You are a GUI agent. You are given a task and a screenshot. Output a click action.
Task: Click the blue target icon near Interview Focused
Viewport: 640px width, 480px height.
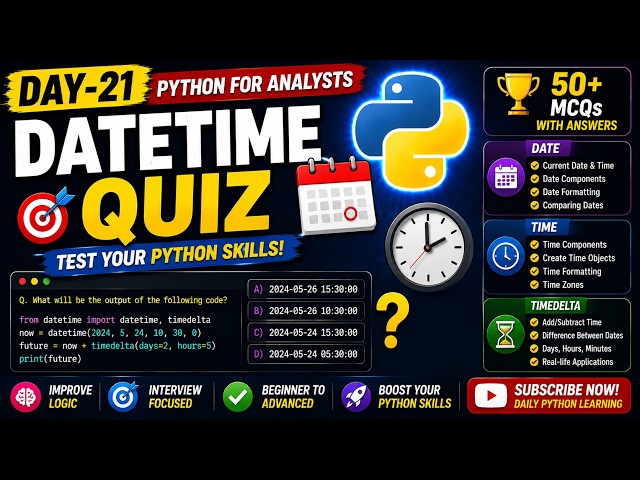point(123,397)
